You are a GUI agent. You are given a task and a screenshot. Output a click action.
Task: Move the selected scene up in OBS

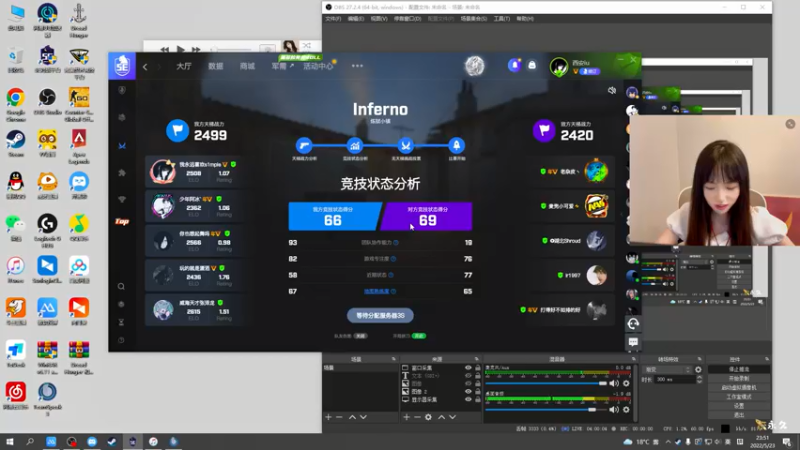352,417
